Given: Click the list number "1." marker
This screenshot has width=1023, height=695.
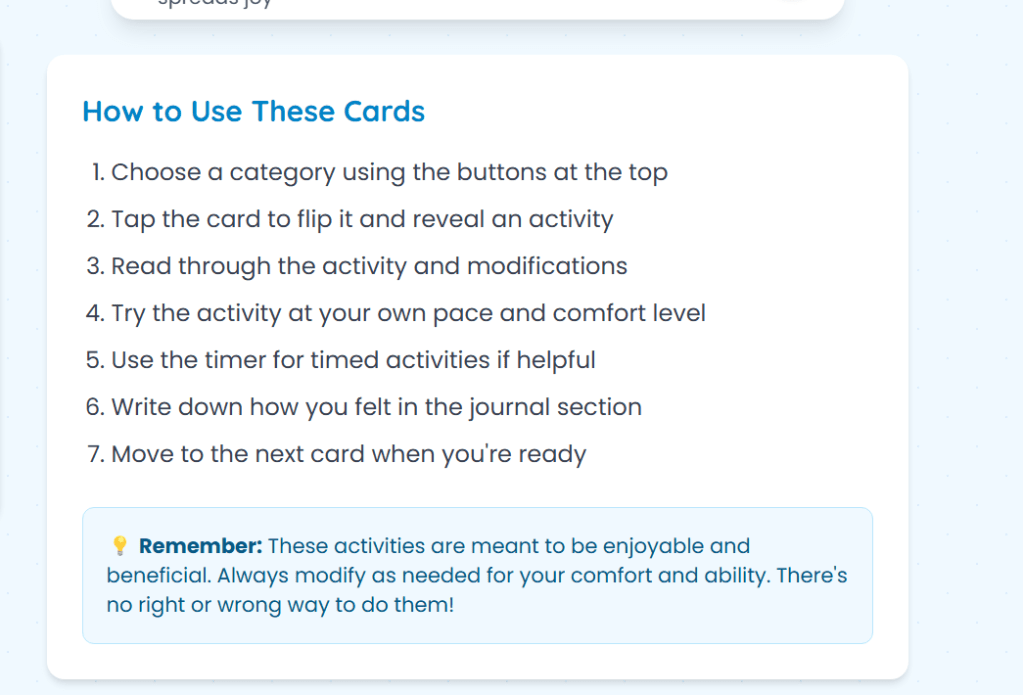Looking at the screenshot, I should pyautogui.click(x=98, y=172).
